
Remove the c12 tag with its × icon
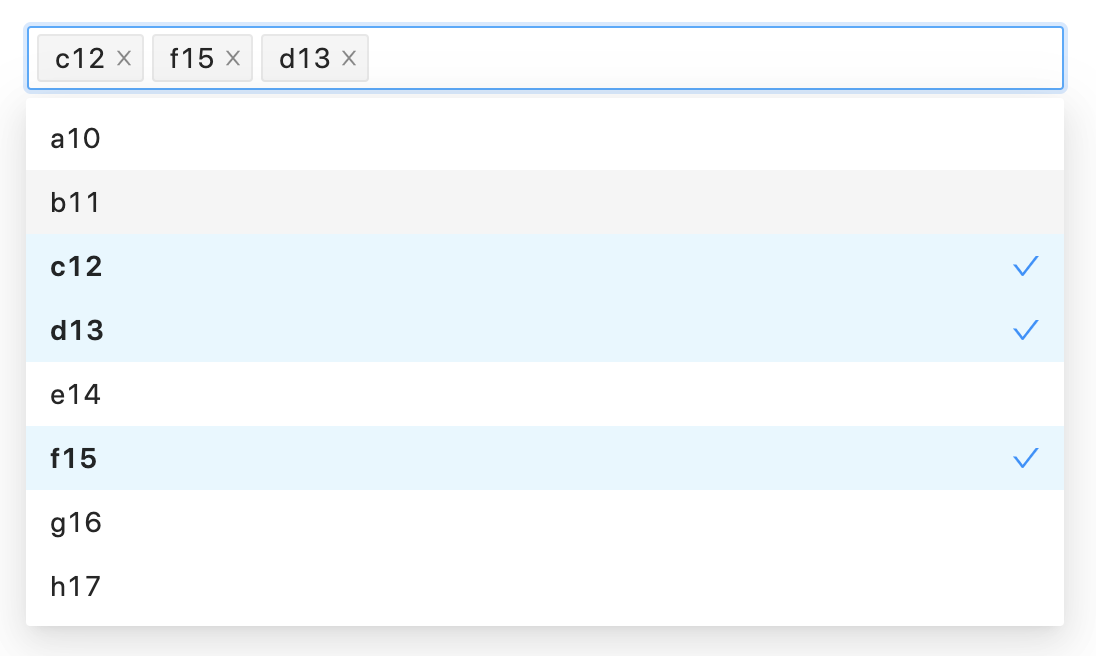124,58
